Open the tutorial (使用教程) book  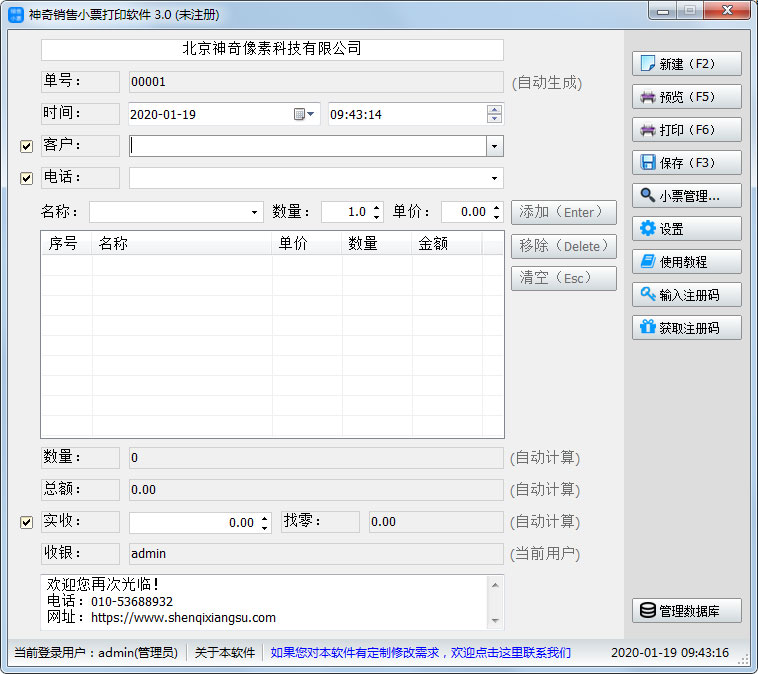click(648, 262)
